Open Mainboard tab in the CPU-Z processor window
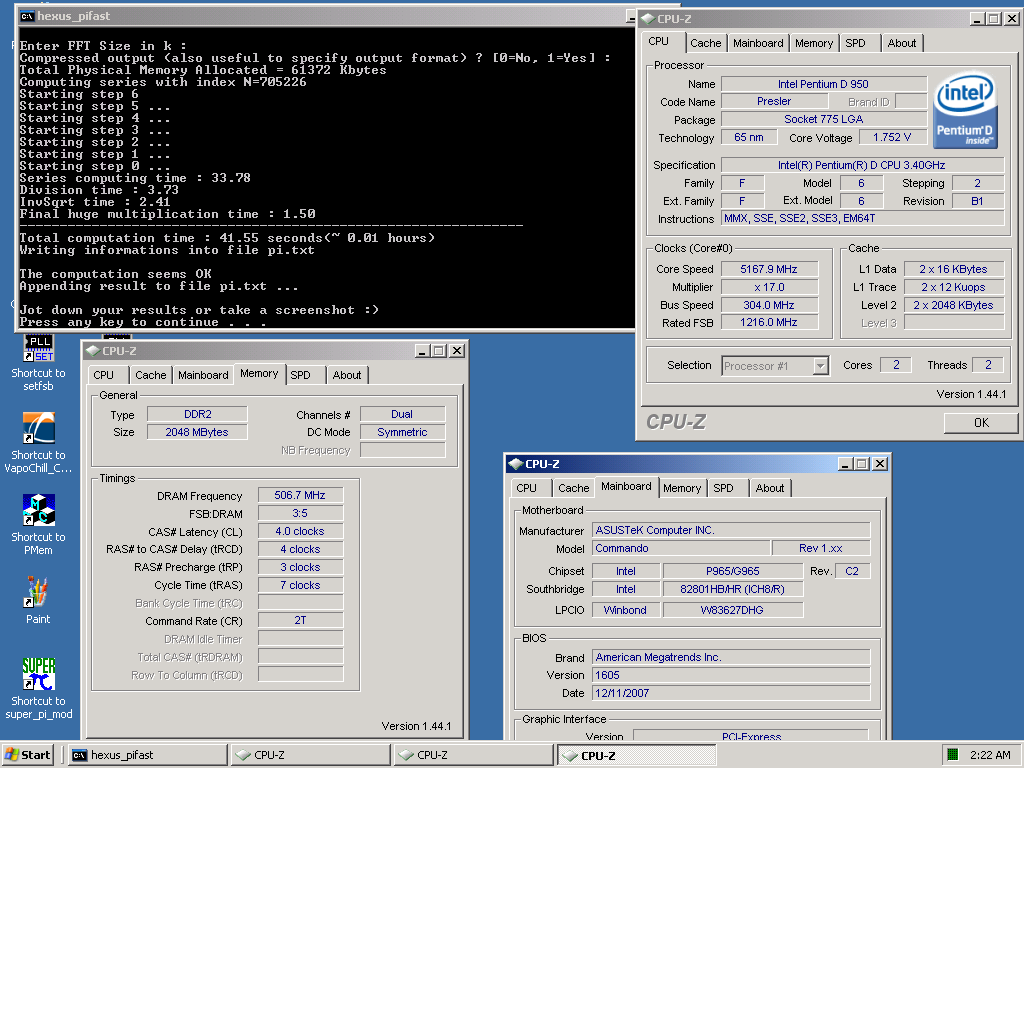Image resolution: width=1024 pixels, height=1024 pixels. 758,43
